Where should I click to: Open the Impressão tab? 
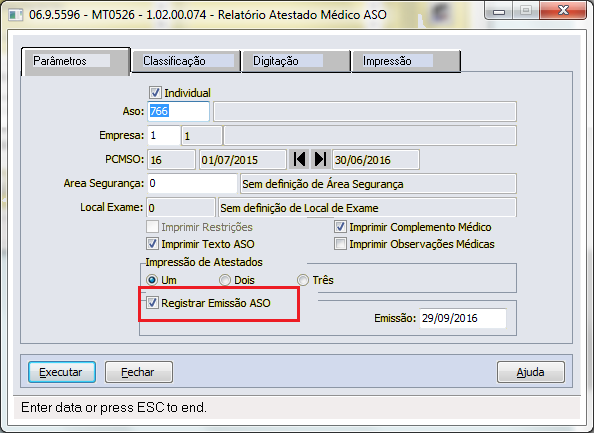point(406,61)
